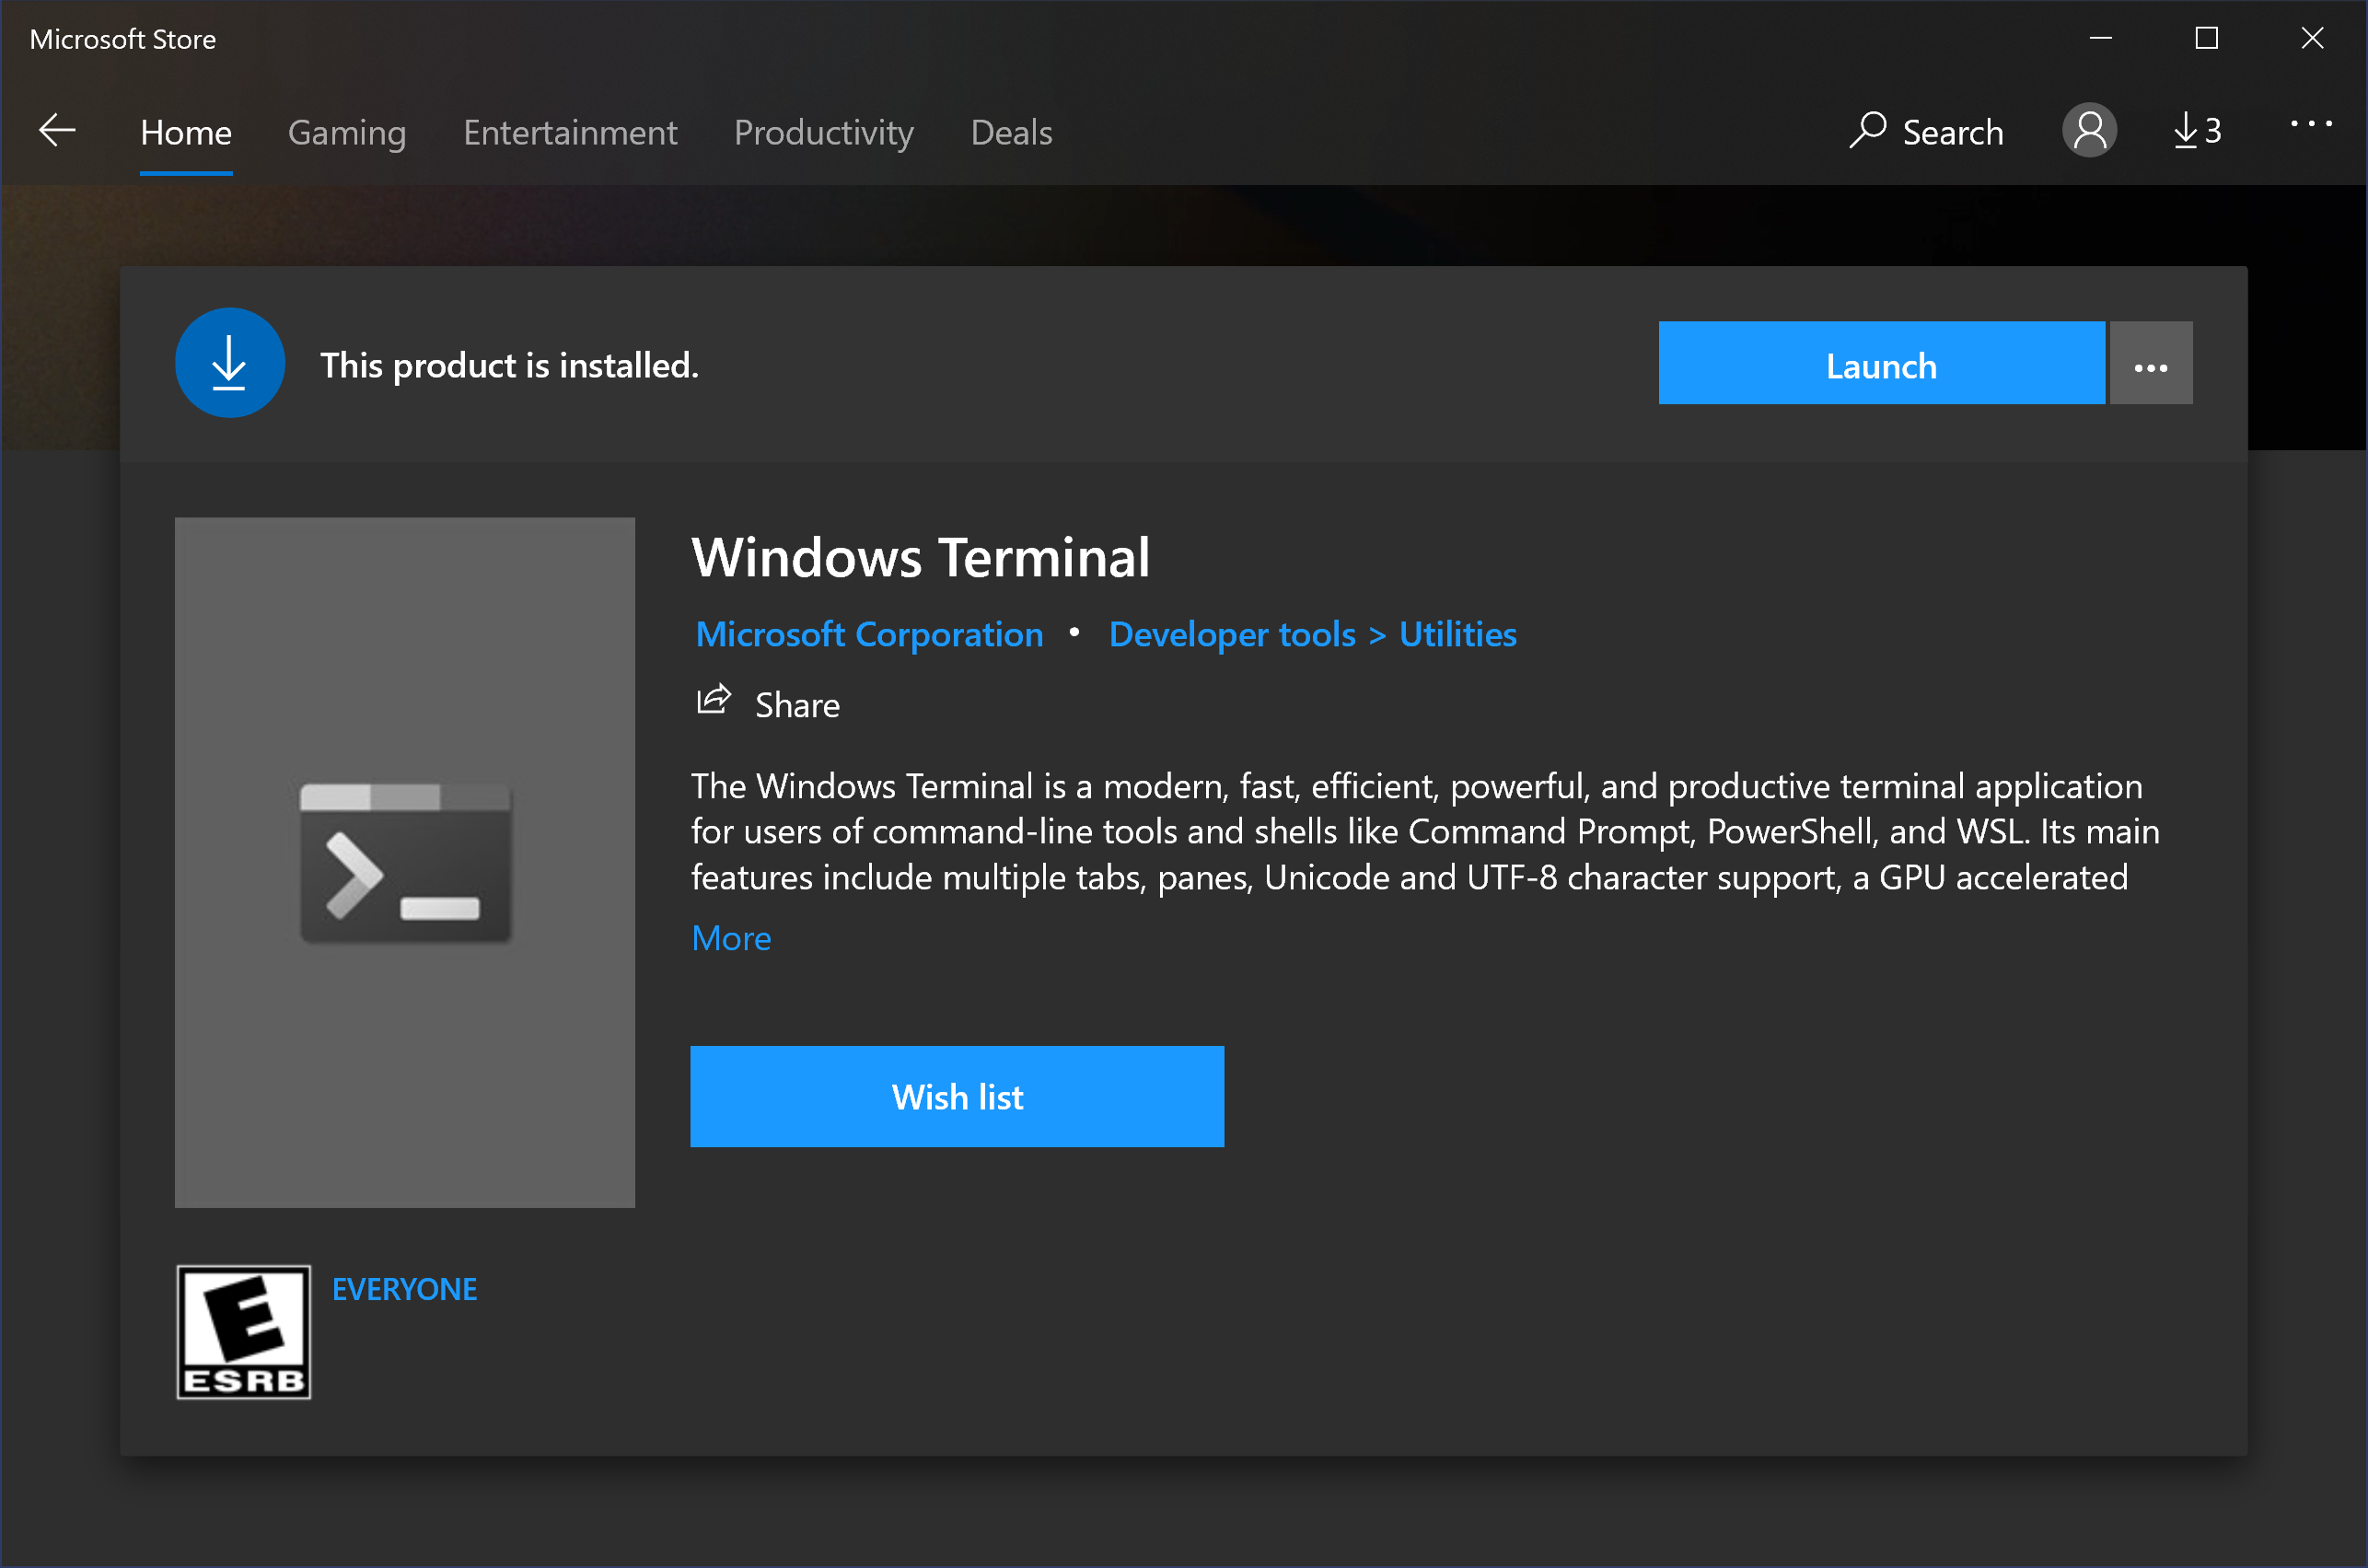Open downloads and updates showing 3
Screen dimensions: 2368x1568
tap(2197, 131)
